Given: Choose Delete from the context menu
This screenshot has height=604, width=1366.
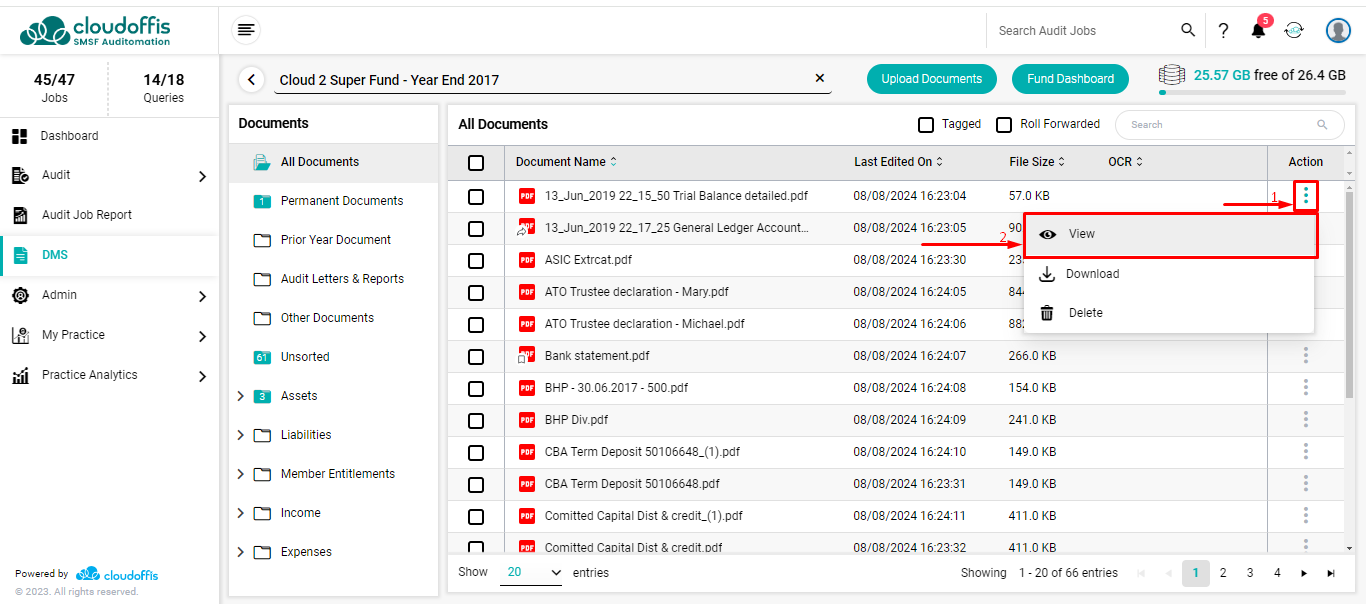Looking at the screenshot, I should point(1170,313).
